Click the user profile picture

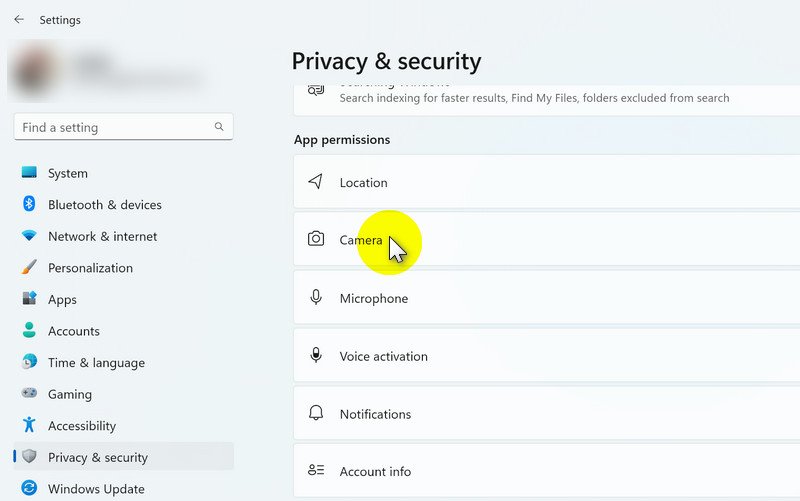tap(37, 72)
